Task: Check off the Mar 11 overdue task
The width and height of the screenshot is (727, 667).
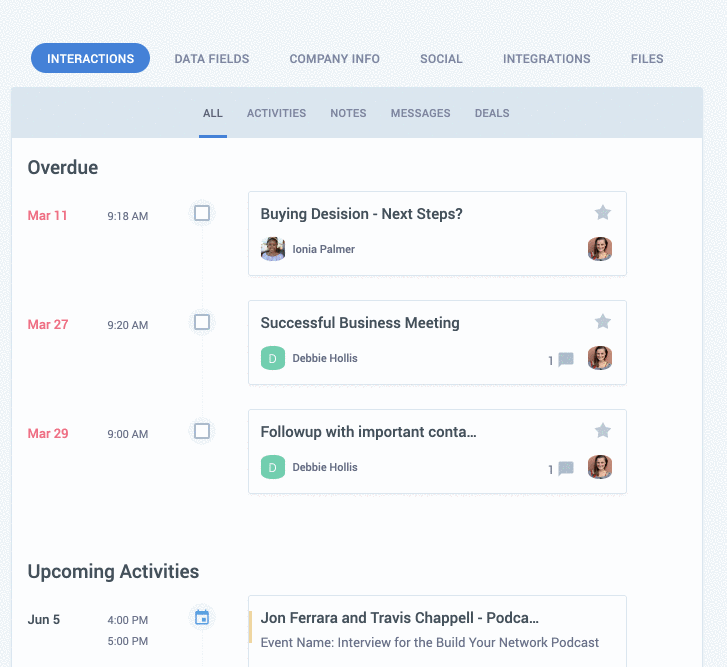Action: point(202,213)
